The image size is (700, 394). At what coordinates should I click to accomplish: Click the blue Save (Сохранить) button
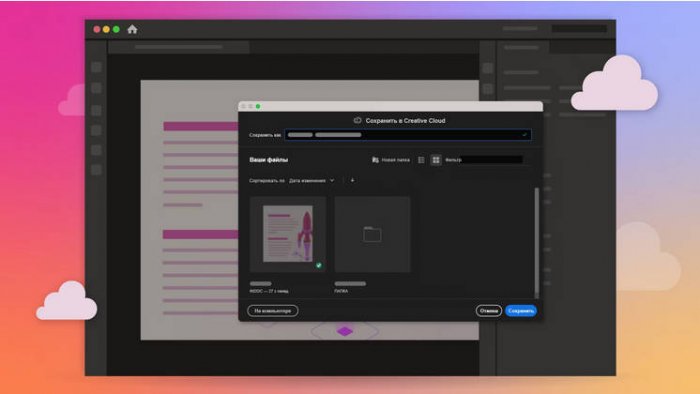point(521,311)
